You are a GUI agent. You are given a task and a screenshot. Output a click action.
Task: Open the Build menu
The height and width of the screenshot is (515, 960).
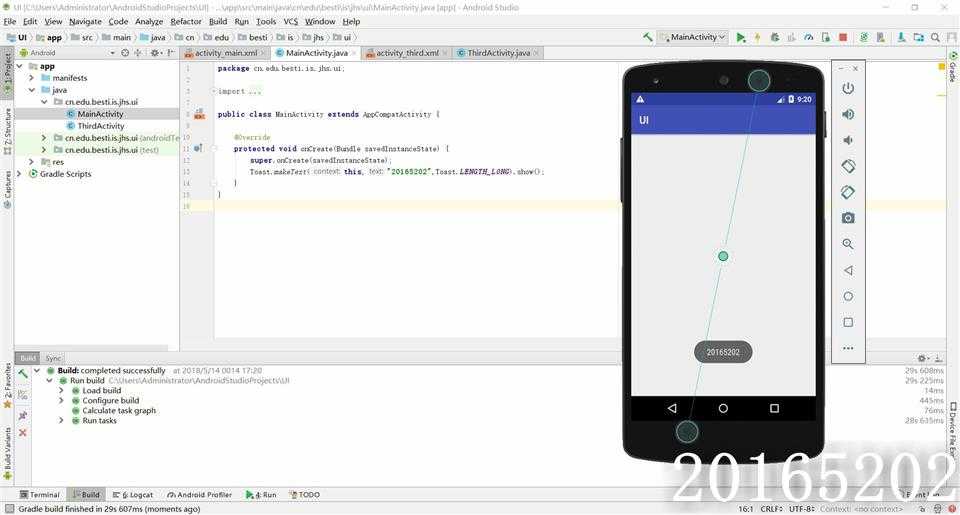(218, 21)
